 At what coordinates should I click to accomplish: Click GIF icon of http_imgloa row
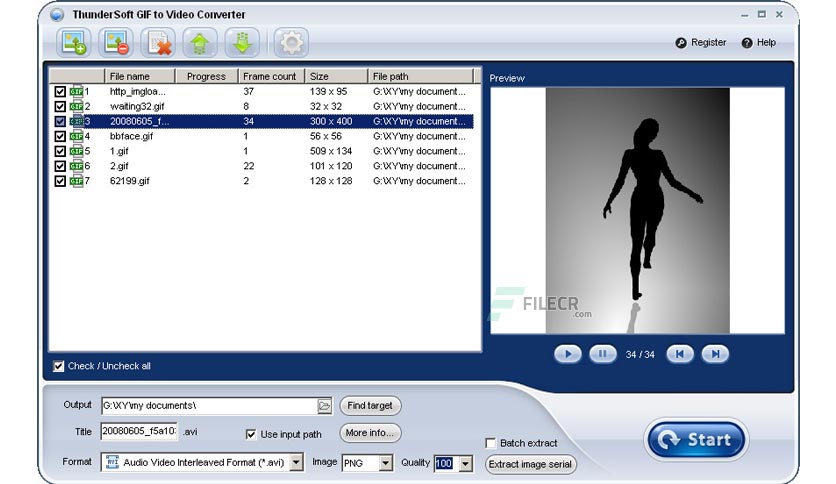(x=77, y=92)
